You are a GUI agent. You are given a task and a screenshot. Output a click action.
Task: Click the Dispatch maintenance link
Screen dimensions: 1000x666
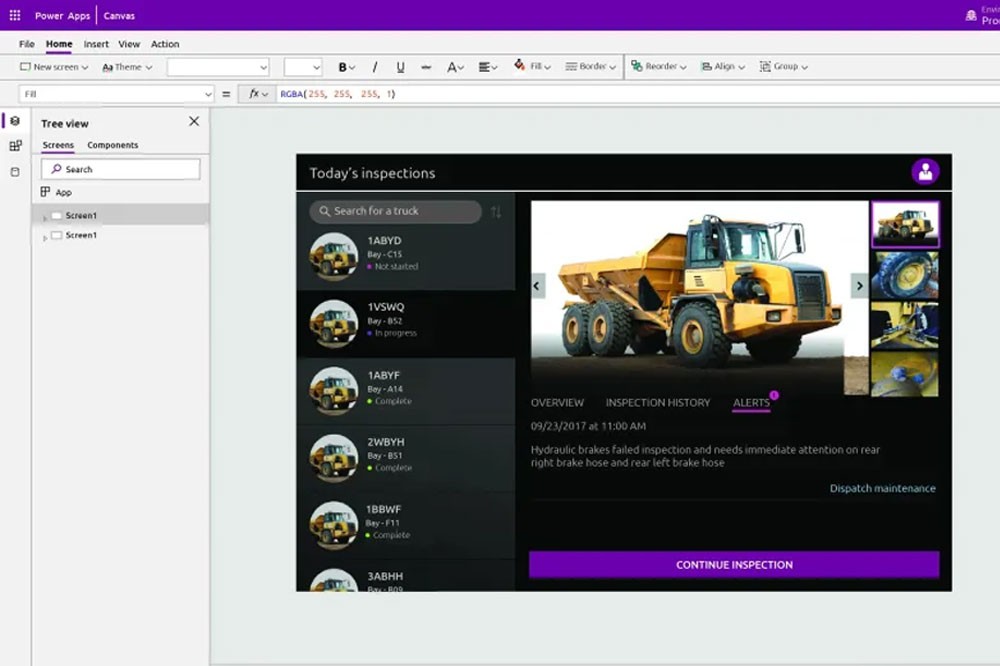point(882,488)
